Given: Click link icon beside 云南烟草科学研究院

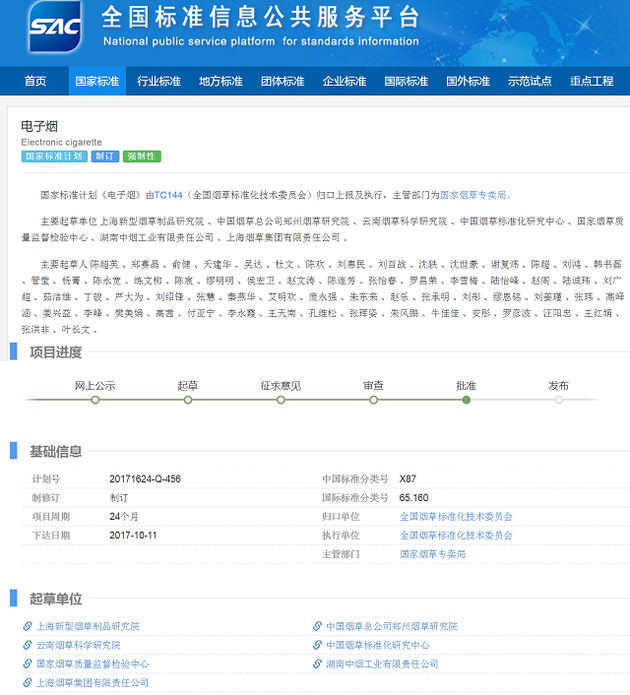Looking at the screenshot, I should [x=27, y=646].
